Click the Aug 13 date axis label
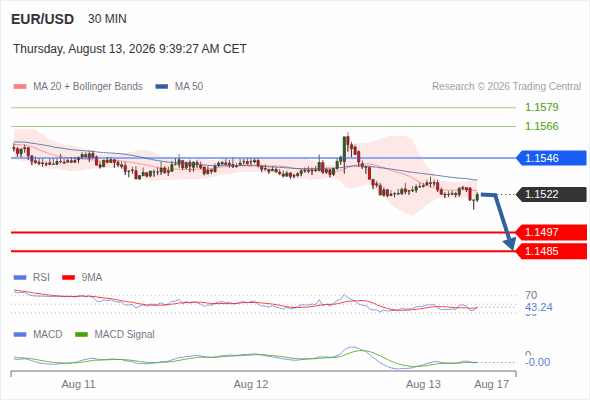This screenshot has width=590, height=400. pyautogui.click(x=423, y=384)
